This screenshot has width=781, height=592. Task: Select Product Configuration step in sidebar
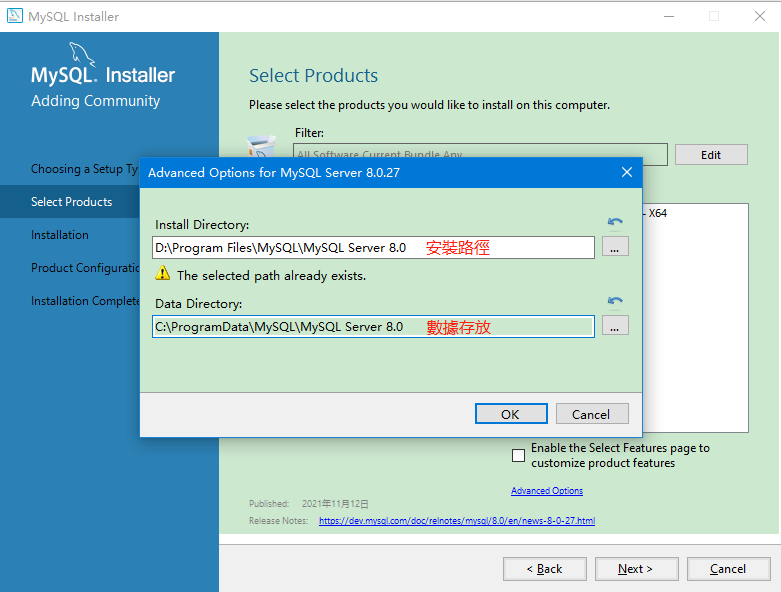85,268
